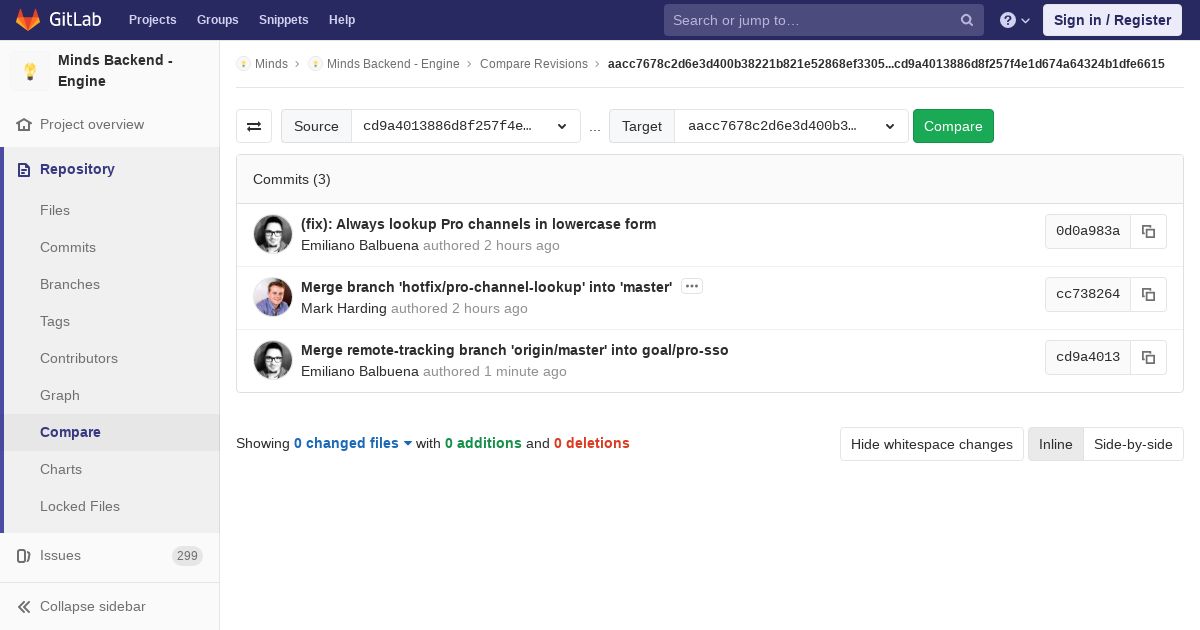
Task: Open Compare Revisions breadcrumb
Action: 534,64
